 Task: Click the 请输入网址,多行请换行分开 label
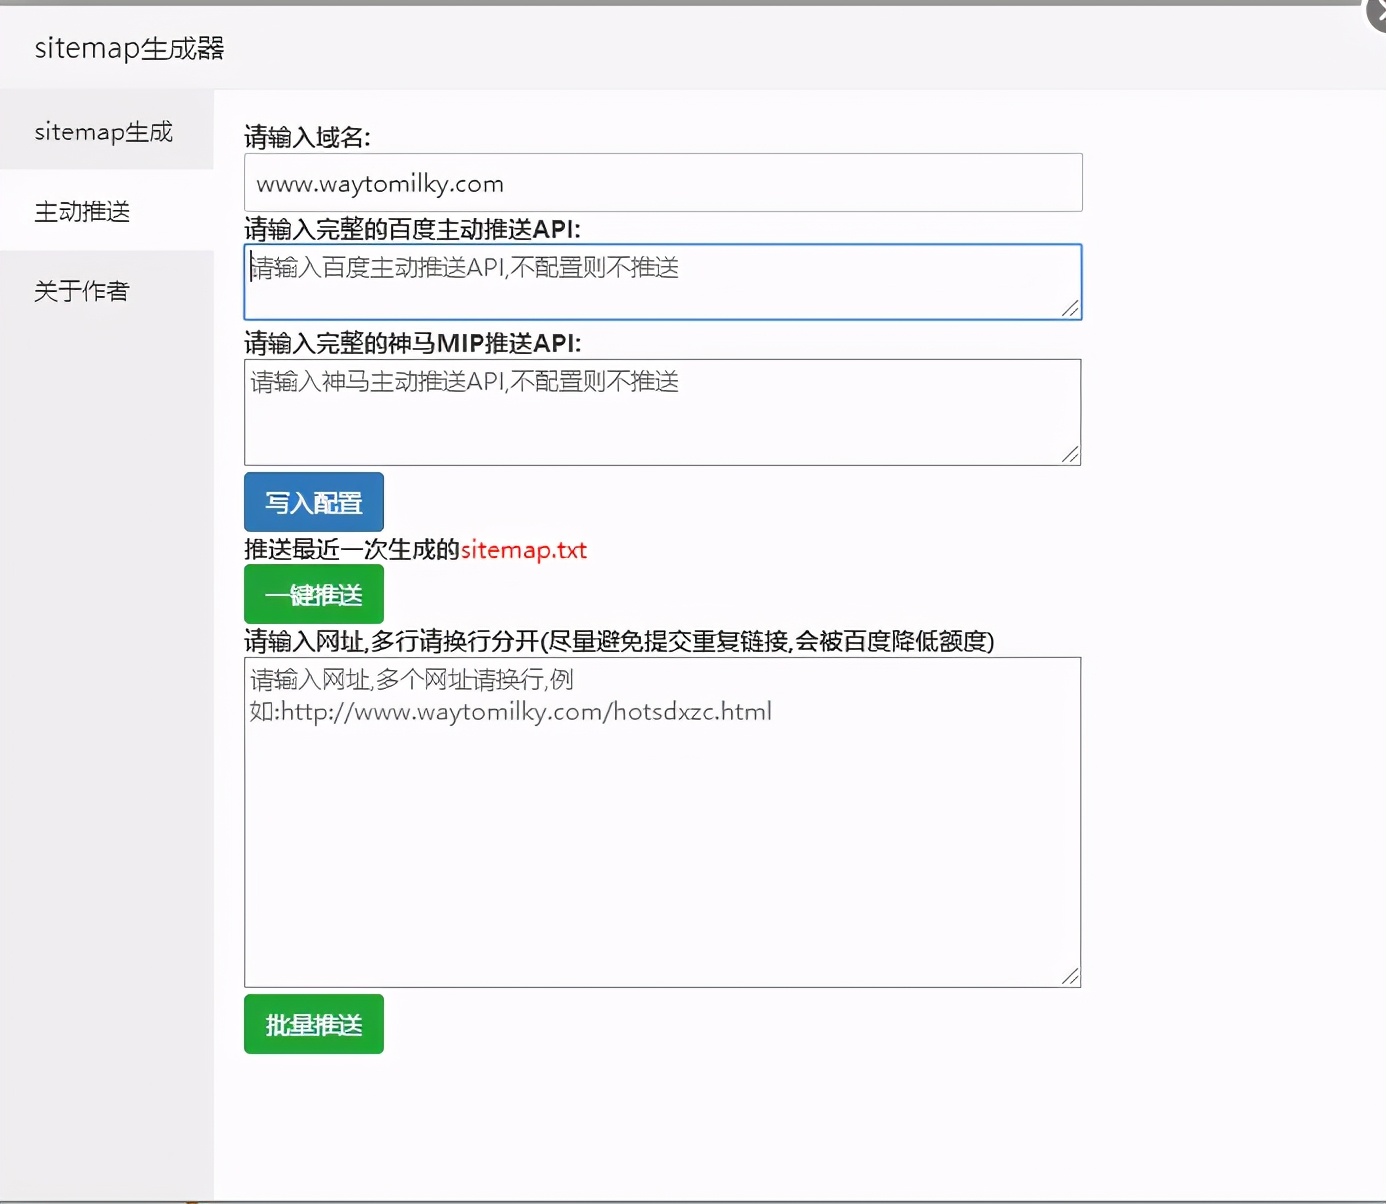click(x=619, y=641)
